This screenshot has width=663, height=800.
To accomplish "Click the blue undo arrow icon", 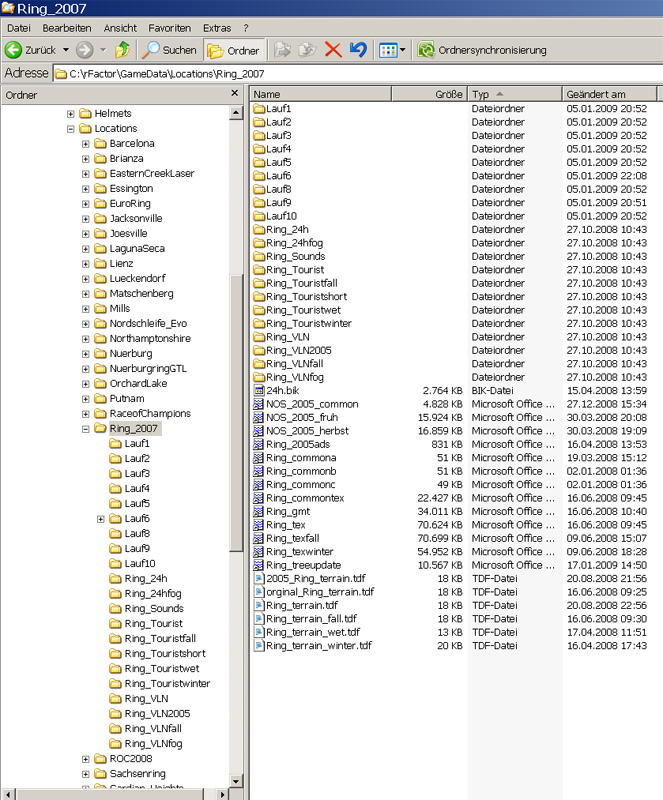I will point(358,49).
